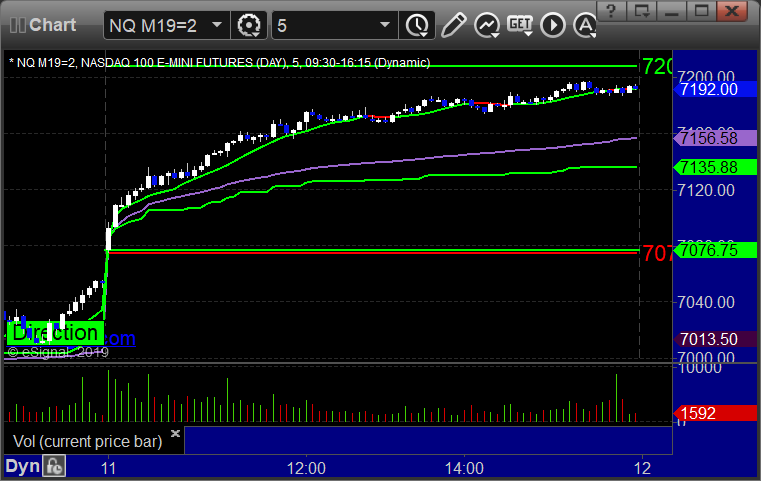
Task: Click the 7040.00 price scale label
Action: click(x=706, y=302)
